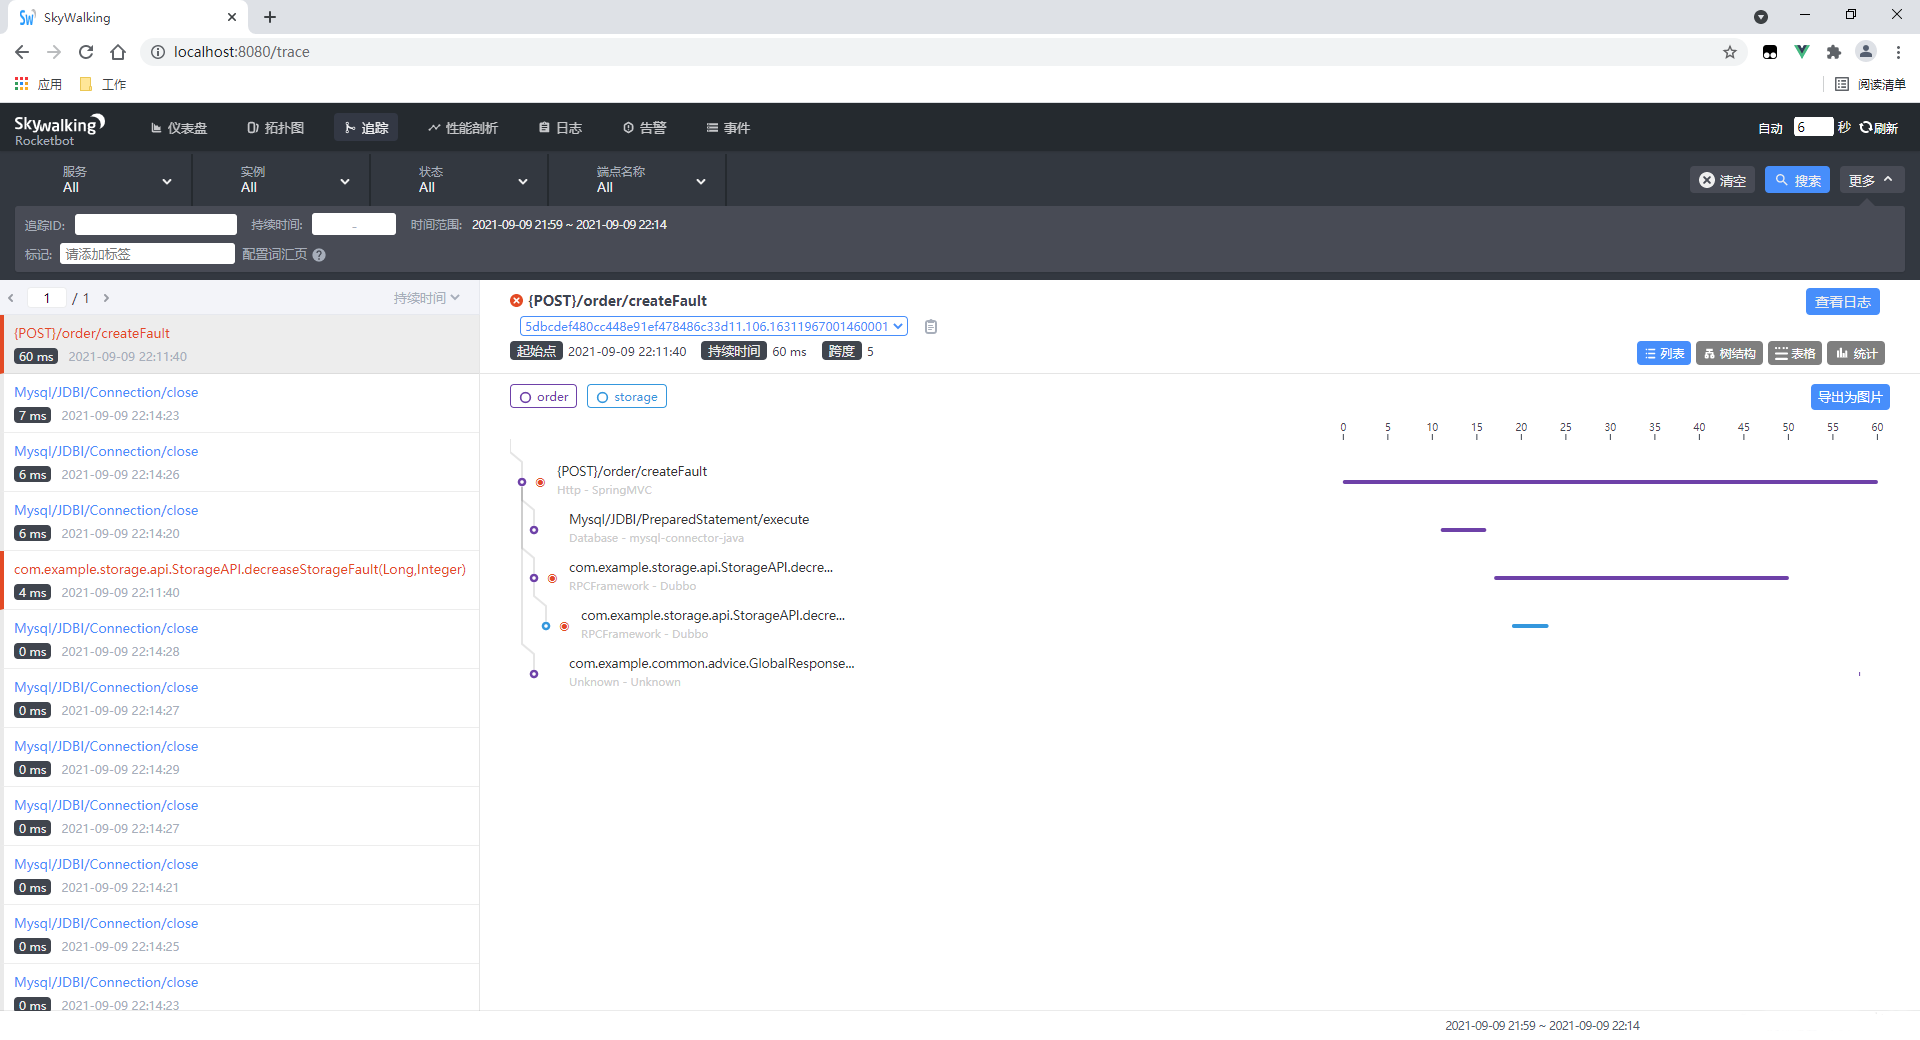The width and height of the screenshot is (1920, 1040).
Task: Click the 时间范围 date range value
Action: 569,225
